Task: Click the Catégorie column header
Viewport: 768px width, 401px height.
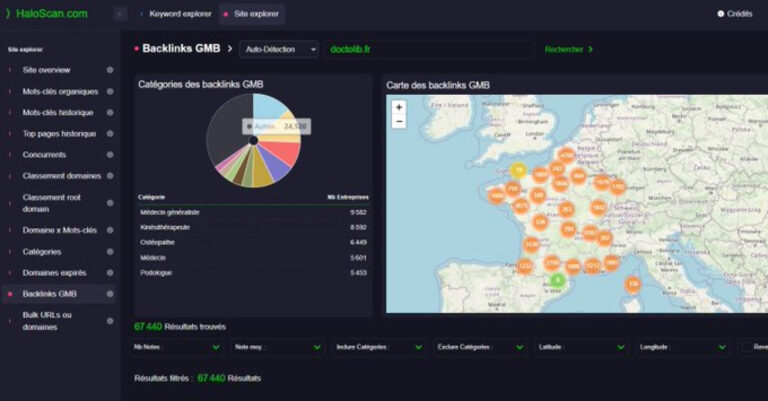Action: coord(151,197)
